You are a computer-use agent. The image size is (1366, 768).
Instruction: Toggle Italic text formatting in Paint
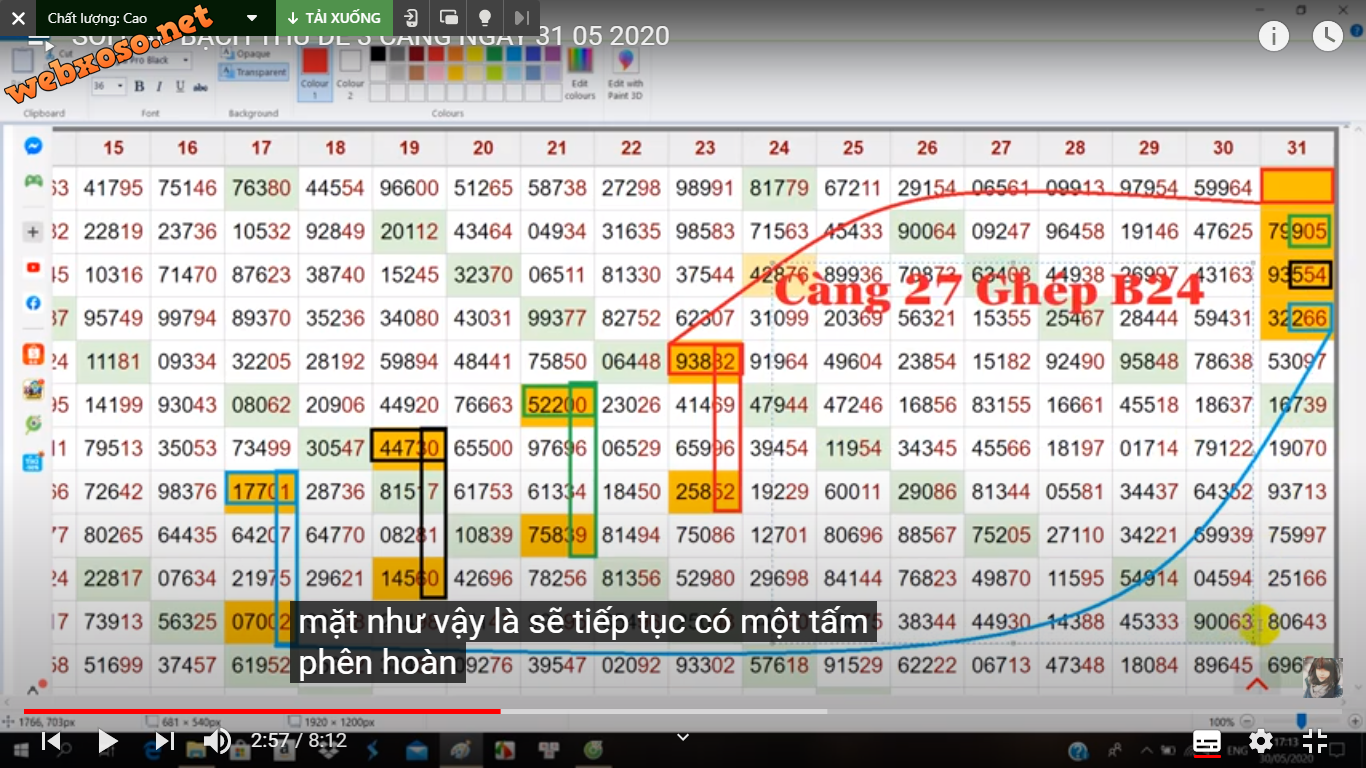coord(159,87)
